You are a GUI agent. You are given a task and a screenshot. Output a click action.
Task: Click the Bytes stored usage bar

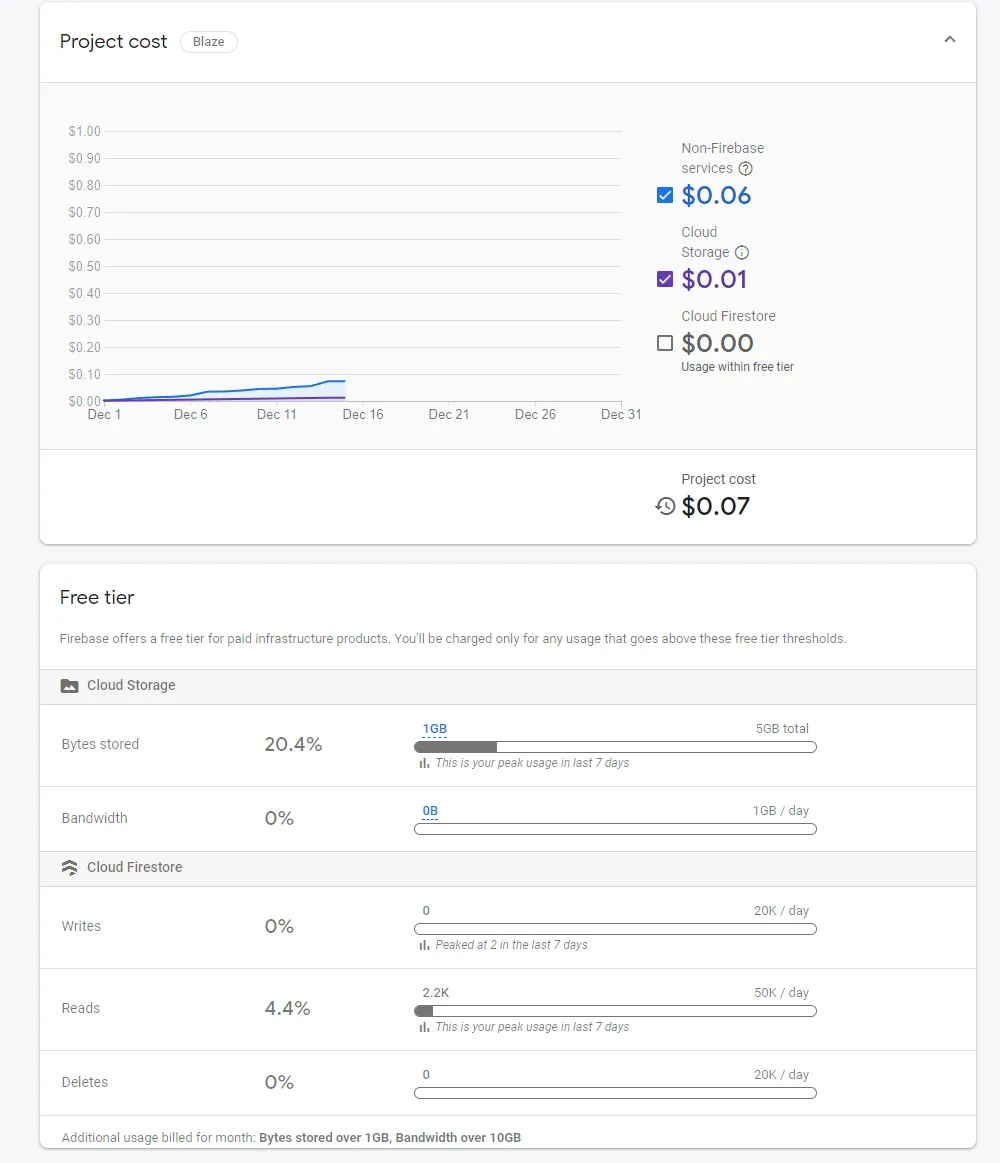coord(615,747)
